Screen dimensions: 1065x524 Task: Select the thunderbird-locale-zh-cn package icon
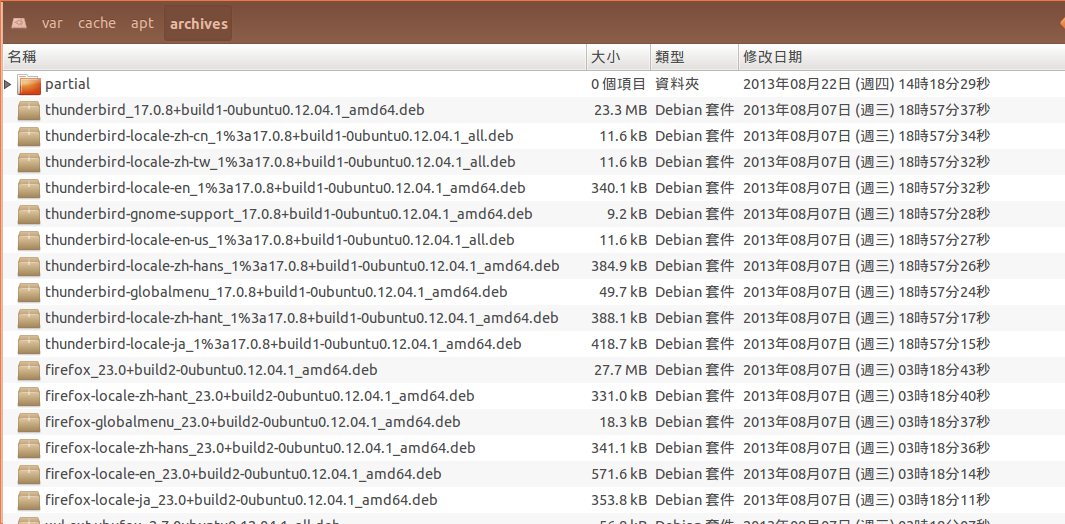coord(29,136)
